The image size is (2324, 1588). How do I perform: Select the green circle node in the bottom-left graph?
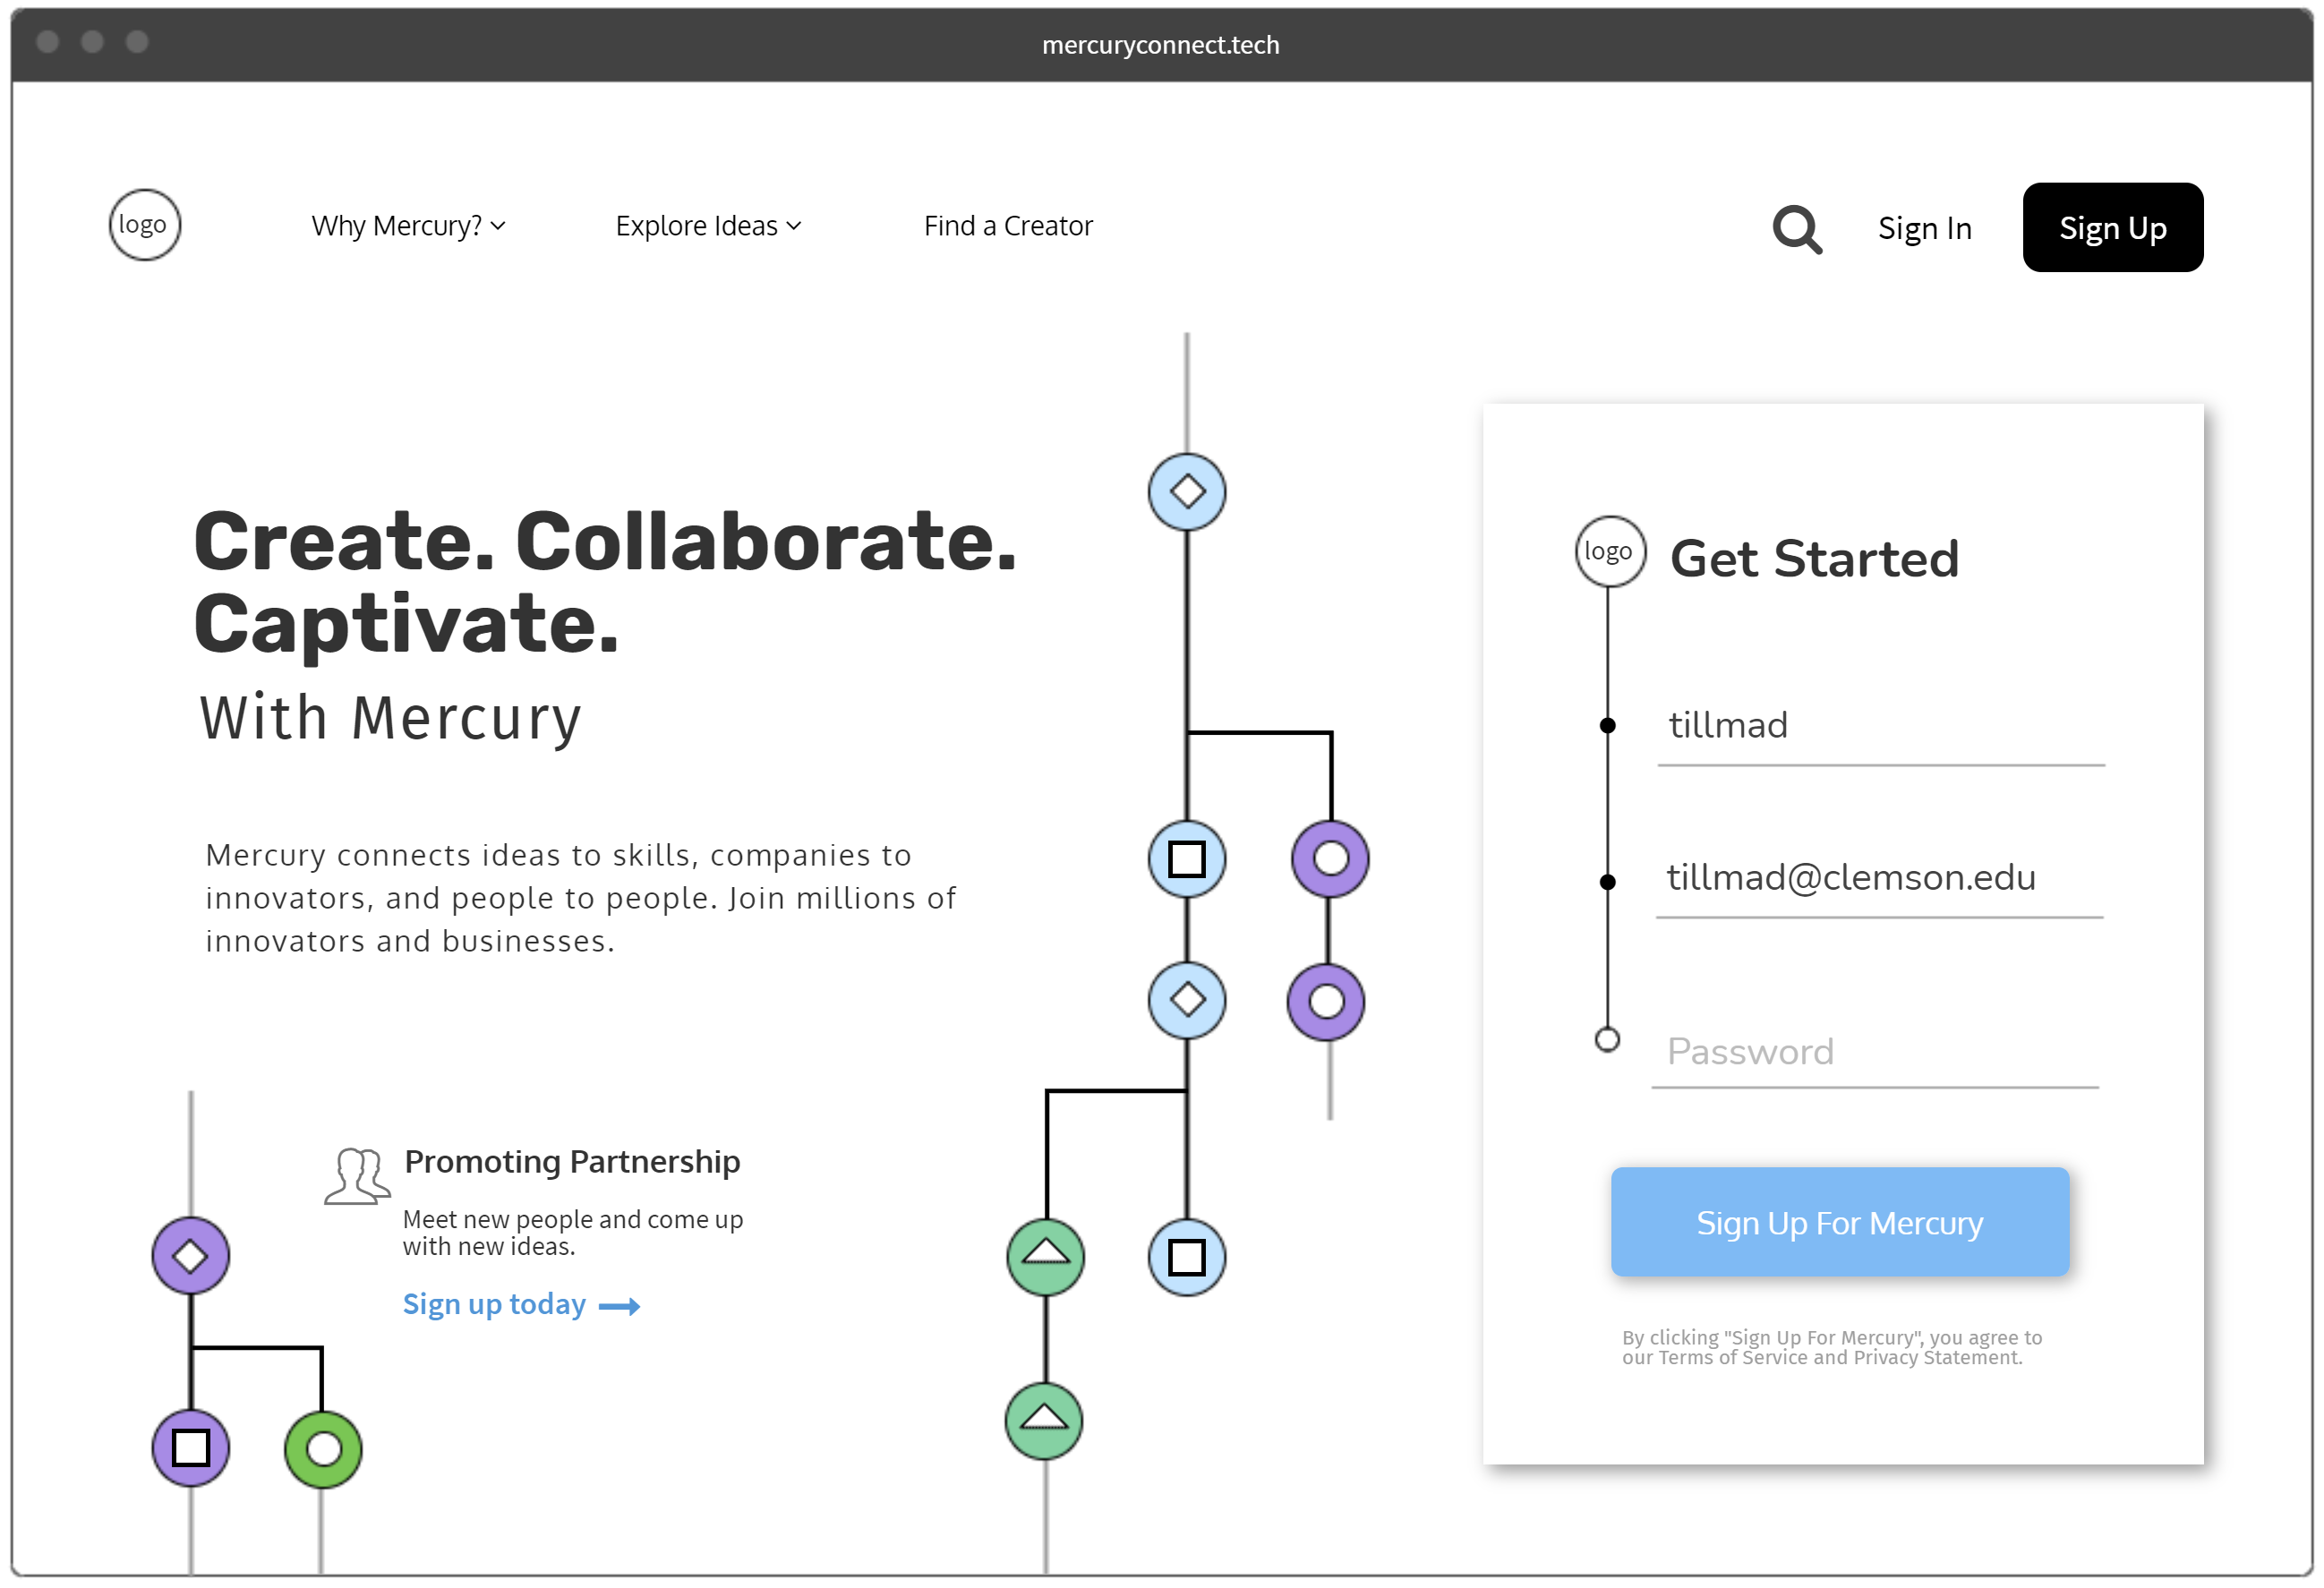point(323,1449)
